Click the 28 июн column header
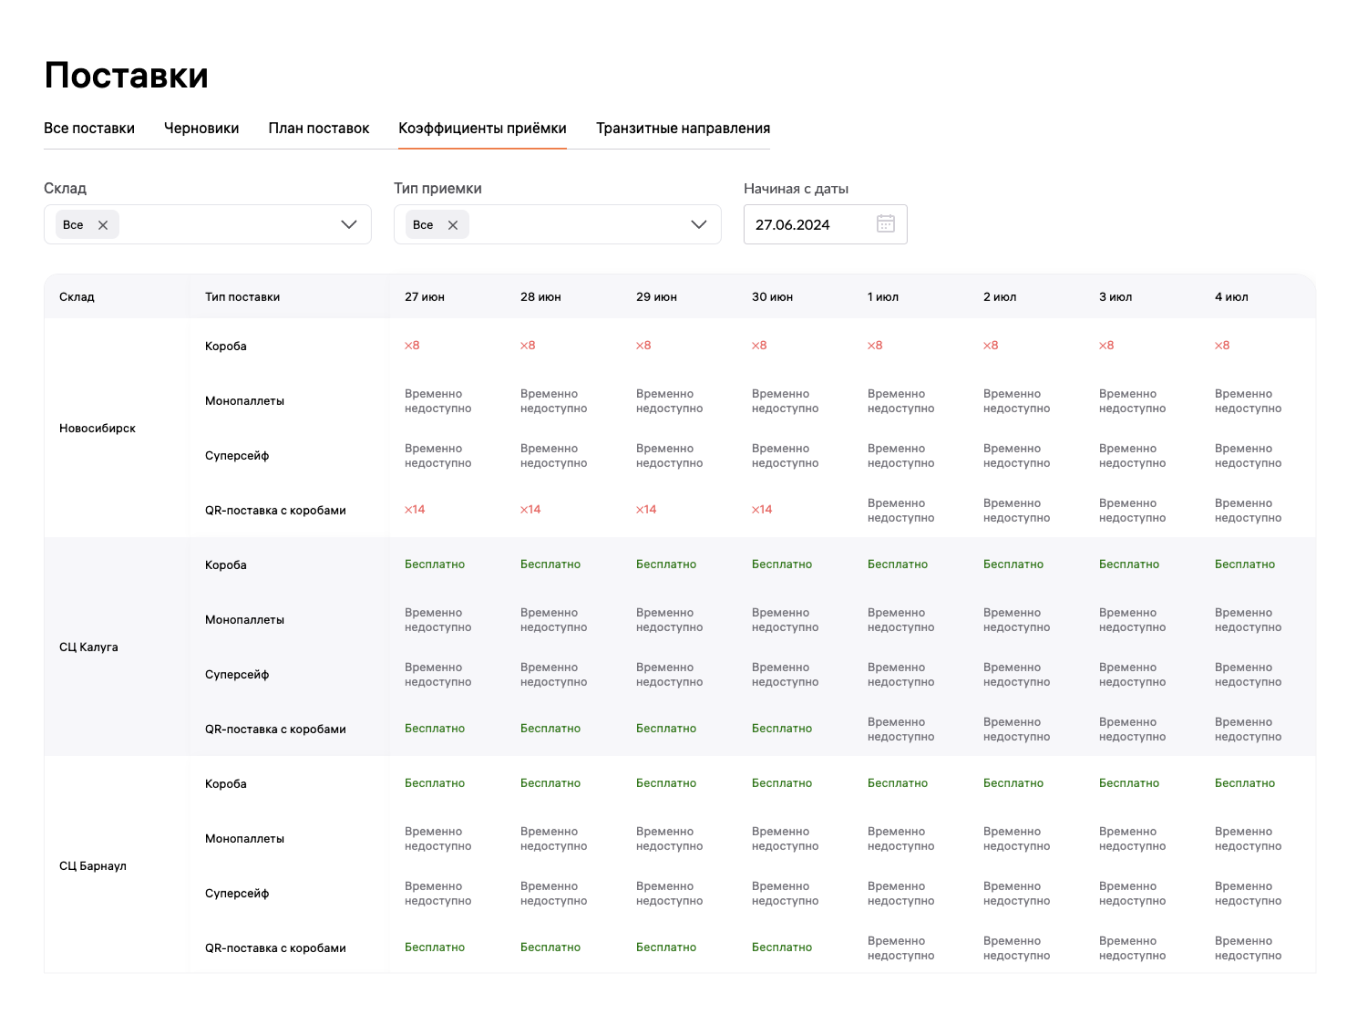 tap(540, 297)
